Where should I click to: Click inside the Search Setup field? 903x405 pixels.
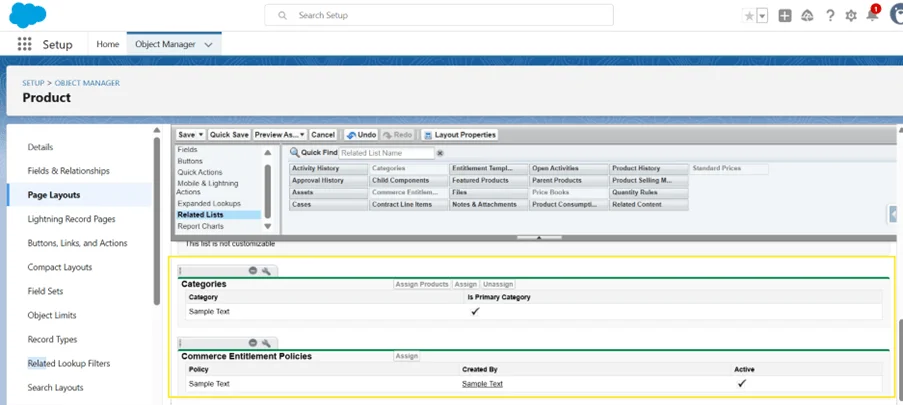click(x=439, y=16)
